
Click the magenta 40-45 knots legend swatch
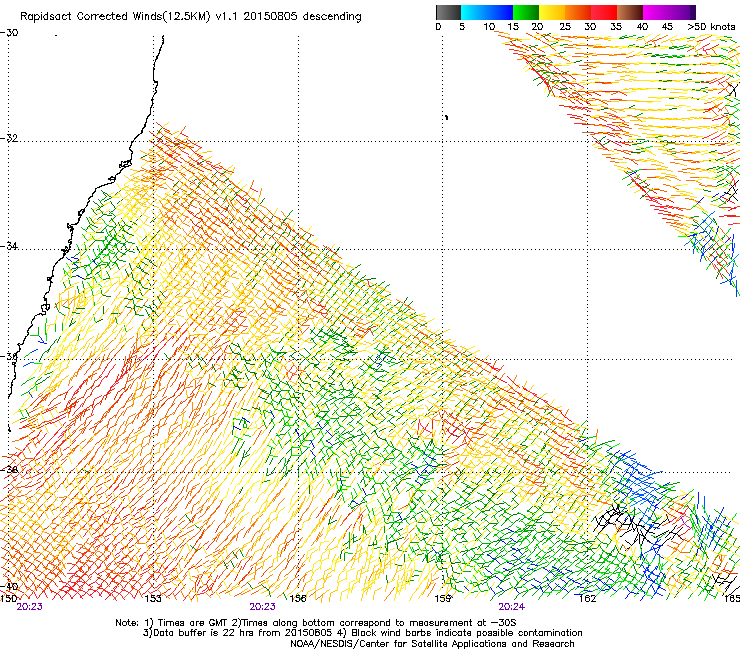coord(656,12)
